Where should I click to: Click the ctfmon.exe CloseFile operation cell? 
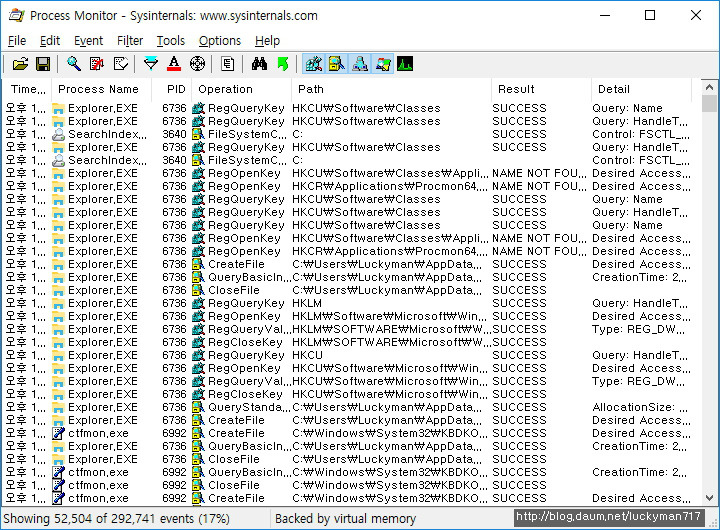pos(234,485)
